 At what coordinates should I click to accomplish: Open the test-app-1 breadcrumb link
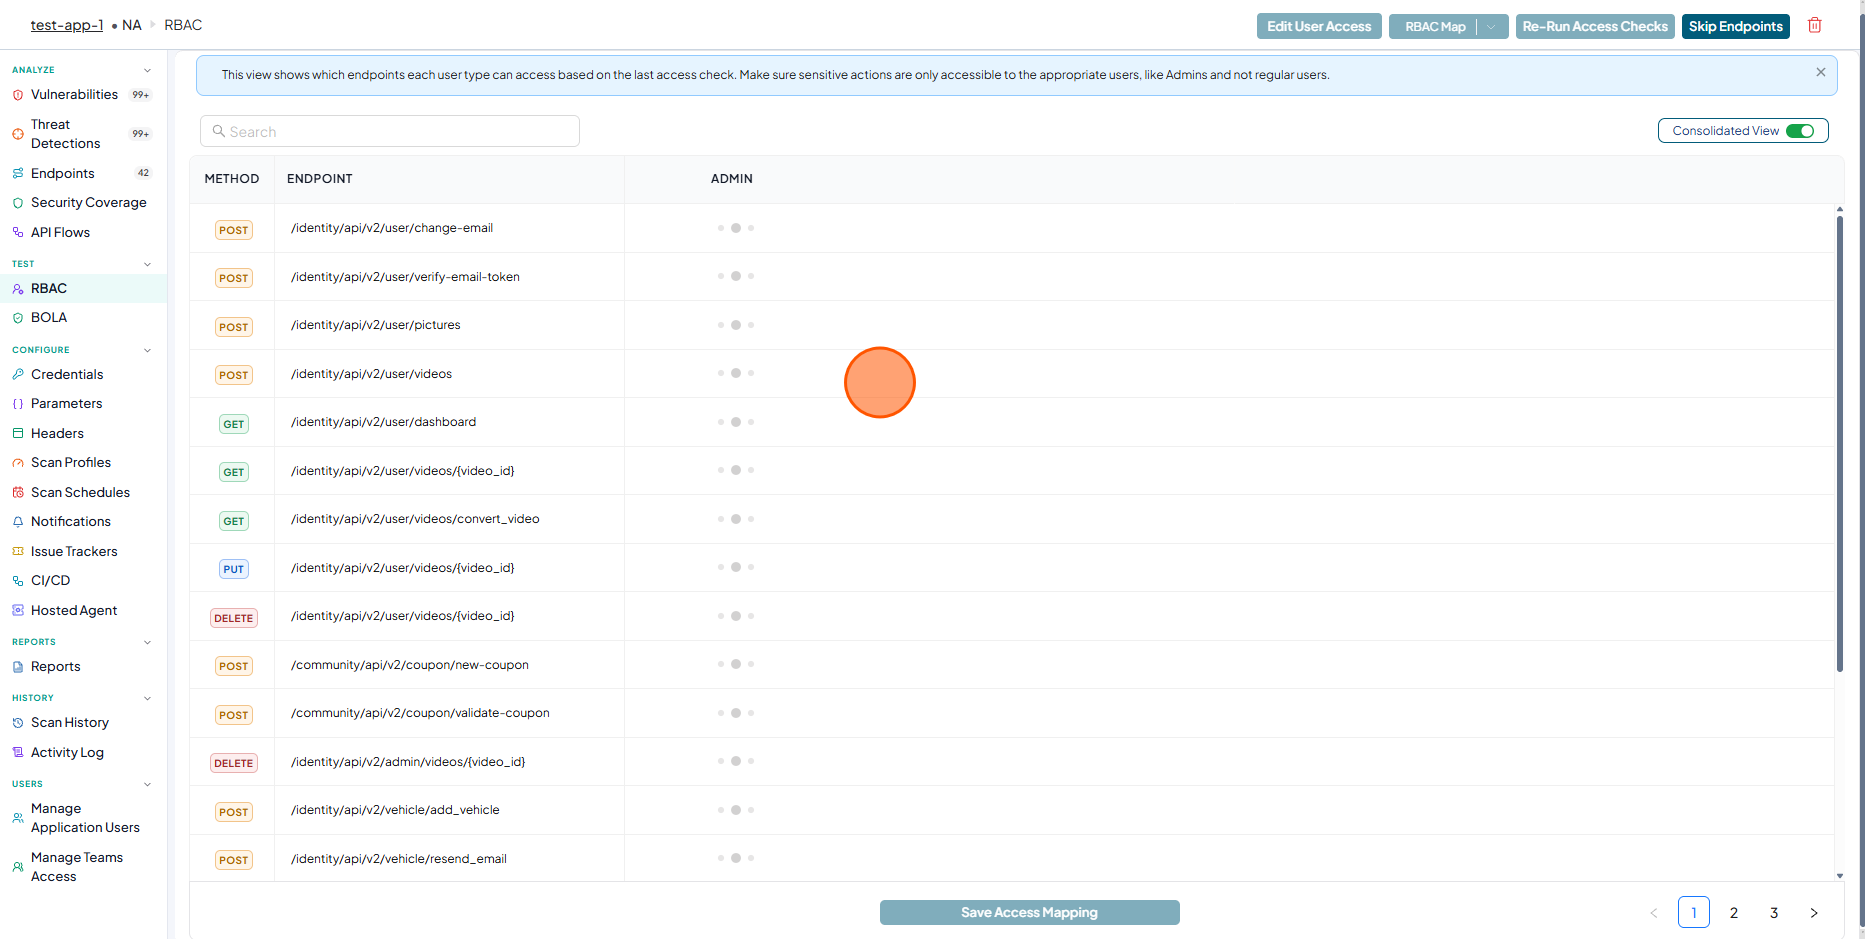point(67,25)
